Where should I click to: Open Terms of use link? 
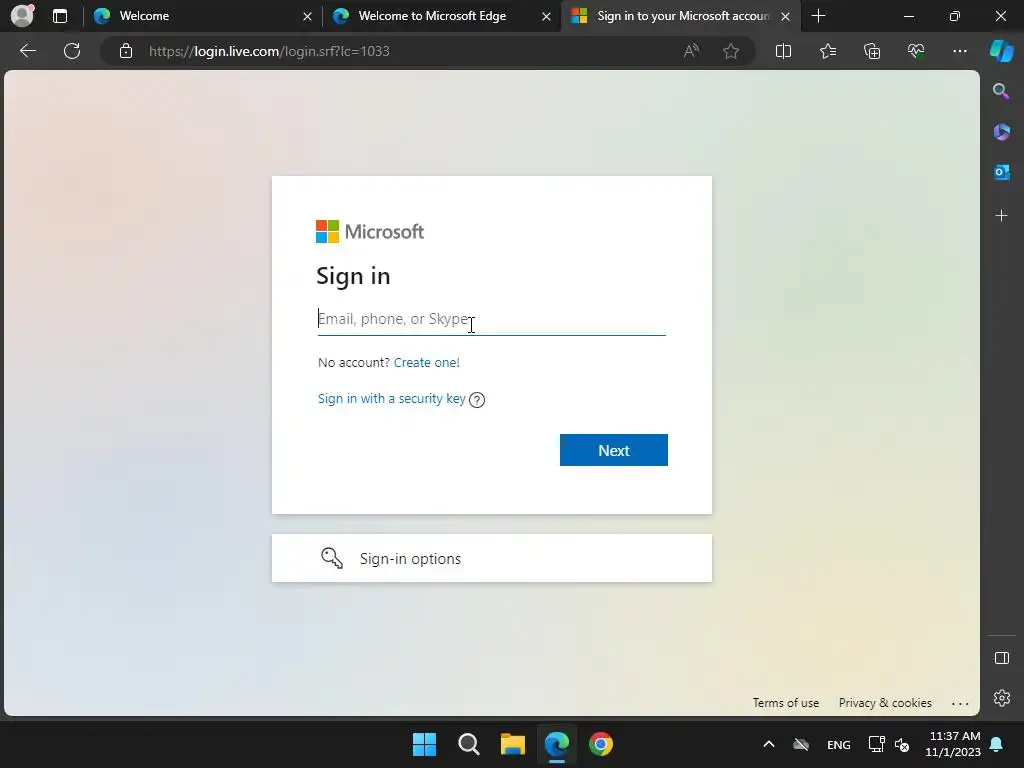786,703
